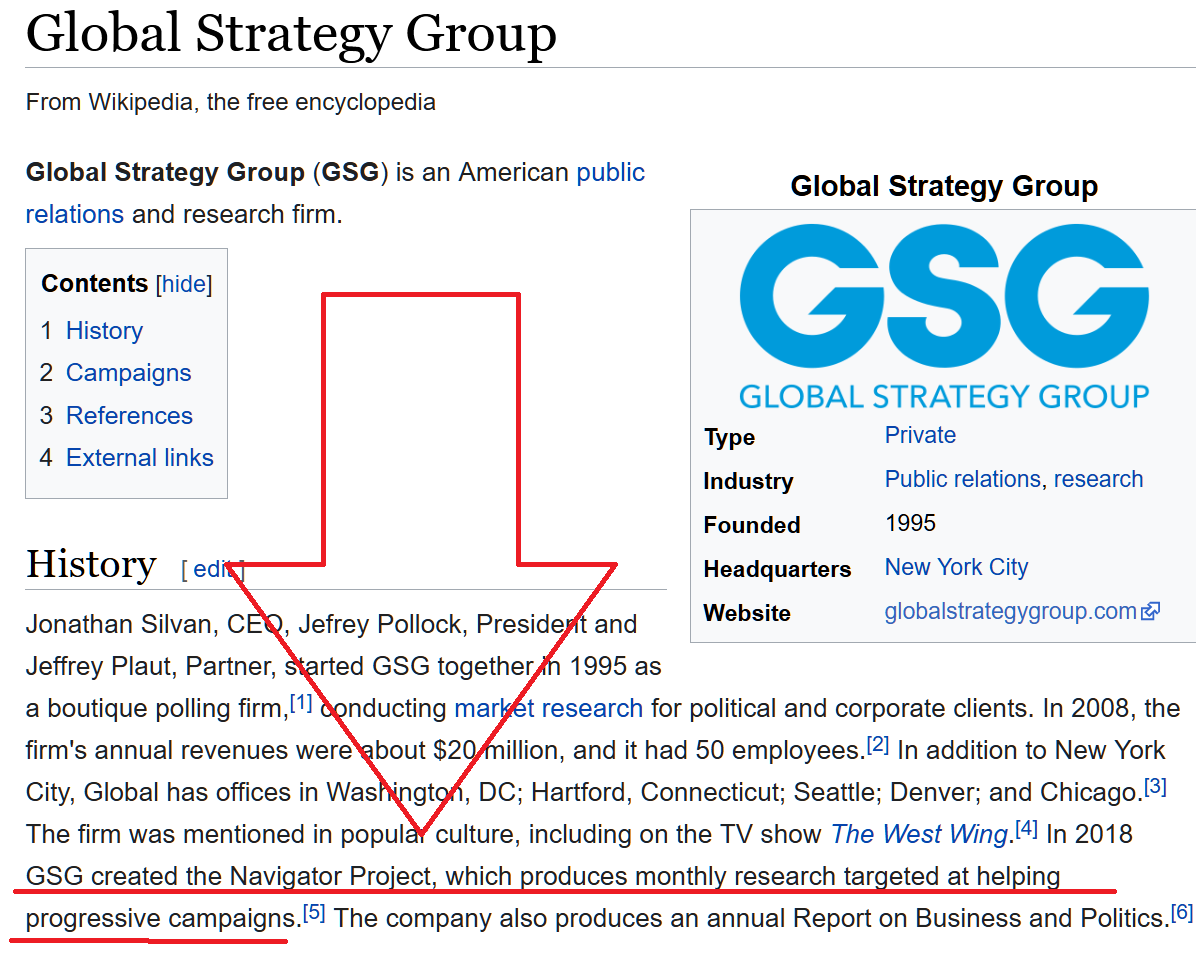The image size is (1196, 980).
Task: Jump to the Campaigns section in Contents
Action: click(129, 373)
